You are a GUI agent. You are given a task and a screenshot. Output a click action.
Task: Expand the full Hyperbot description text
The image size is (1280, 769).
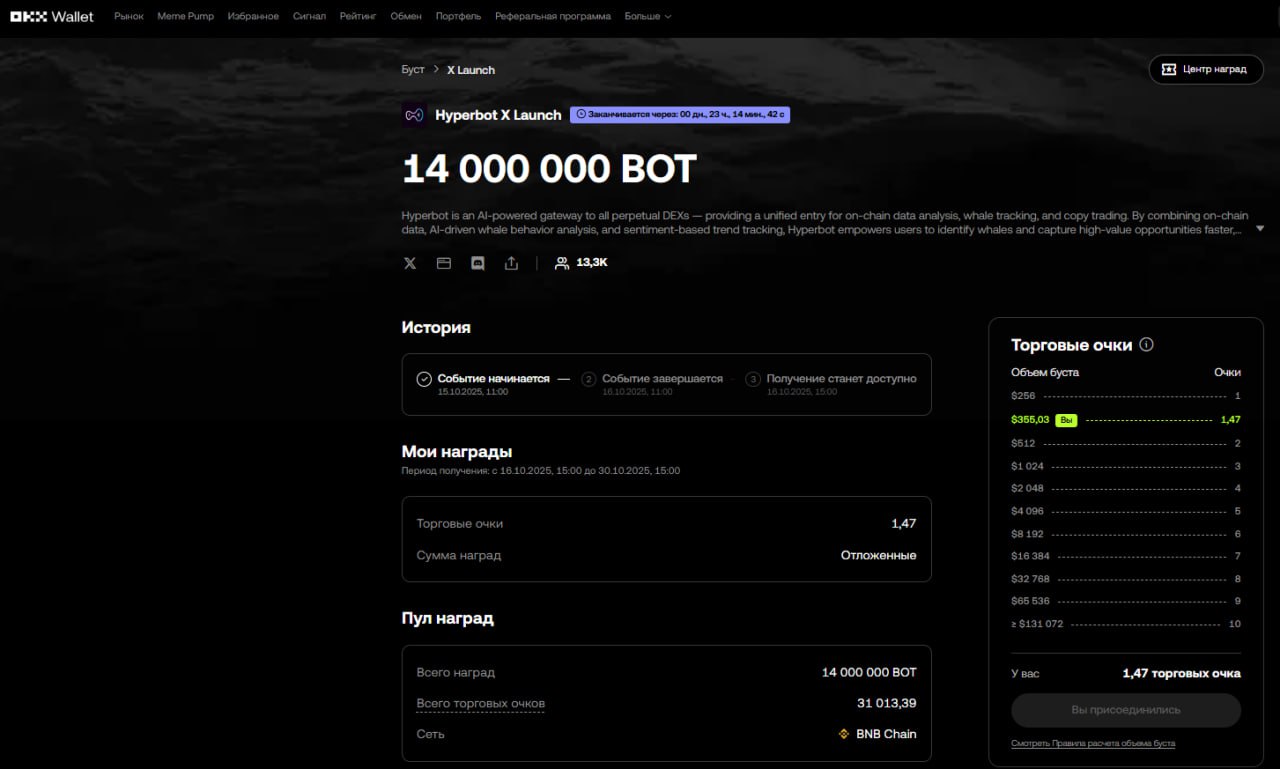point(1259,229)
